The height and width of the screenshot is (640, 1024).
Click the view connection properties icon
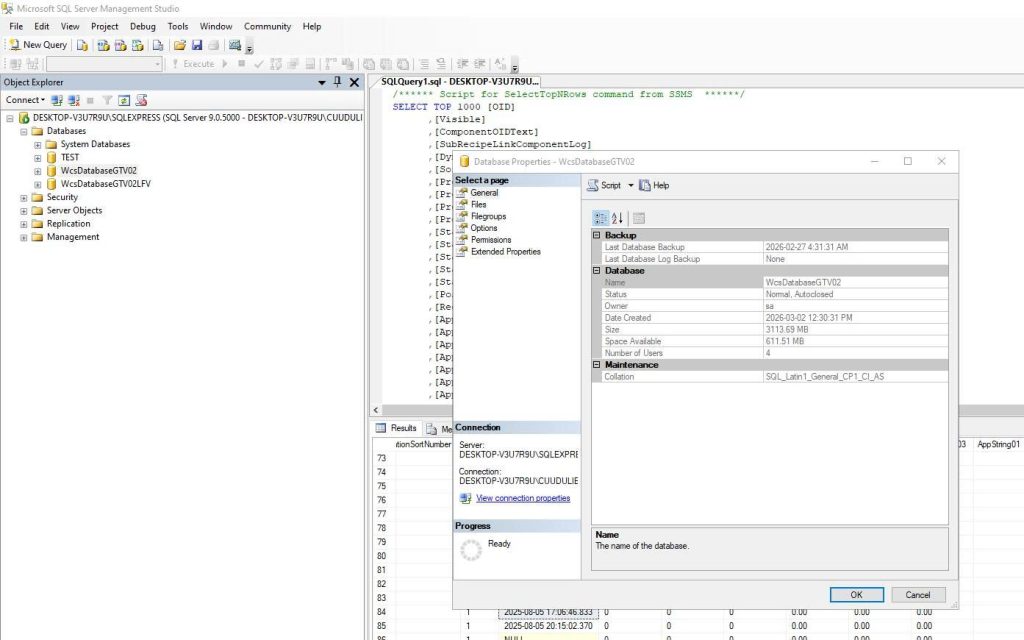click(x=465, y=498)
